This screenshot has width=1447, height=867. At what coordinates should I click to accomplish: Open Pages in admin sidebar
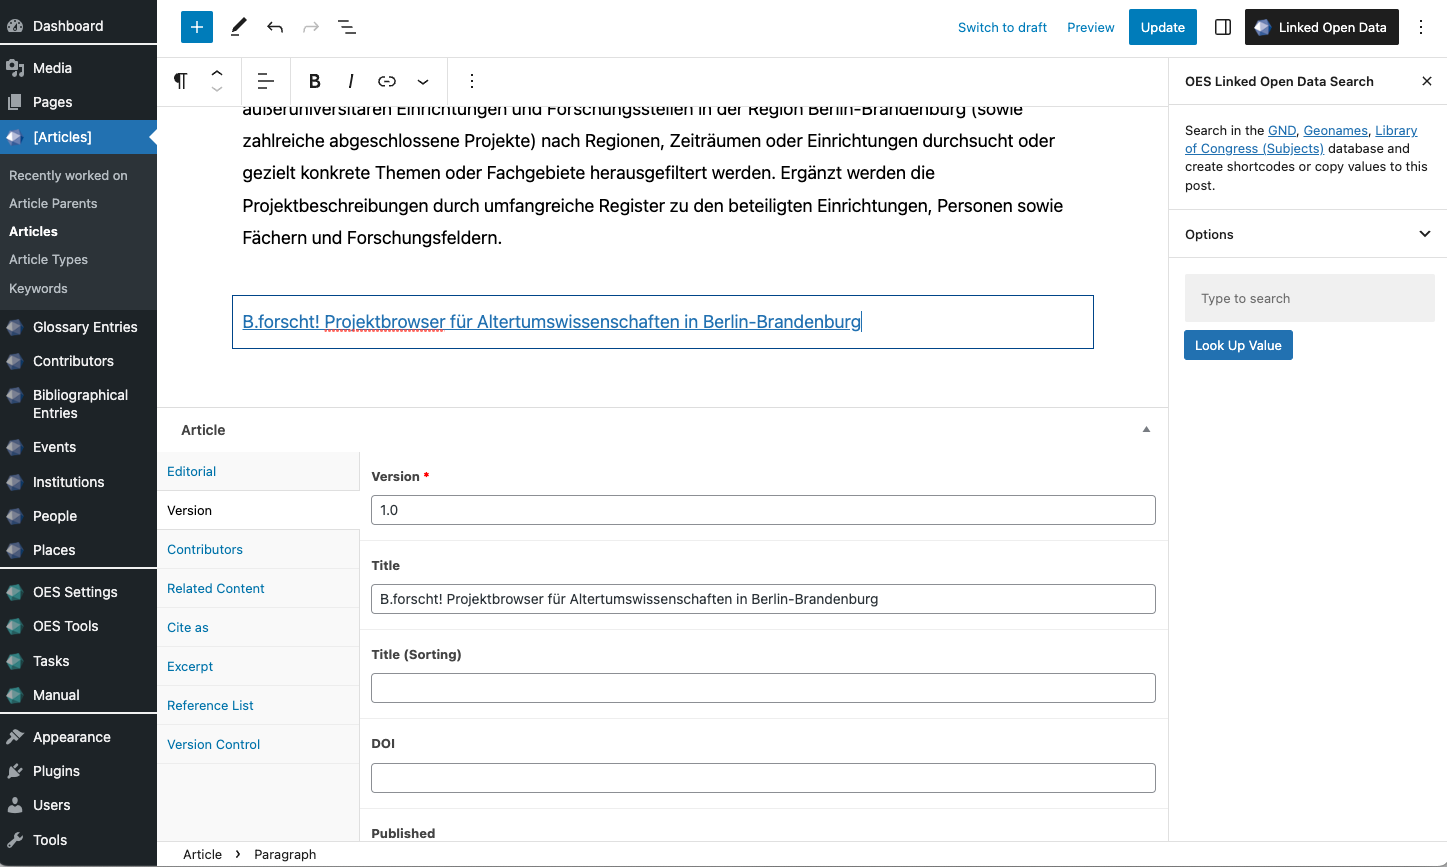[x=78, y=102]
